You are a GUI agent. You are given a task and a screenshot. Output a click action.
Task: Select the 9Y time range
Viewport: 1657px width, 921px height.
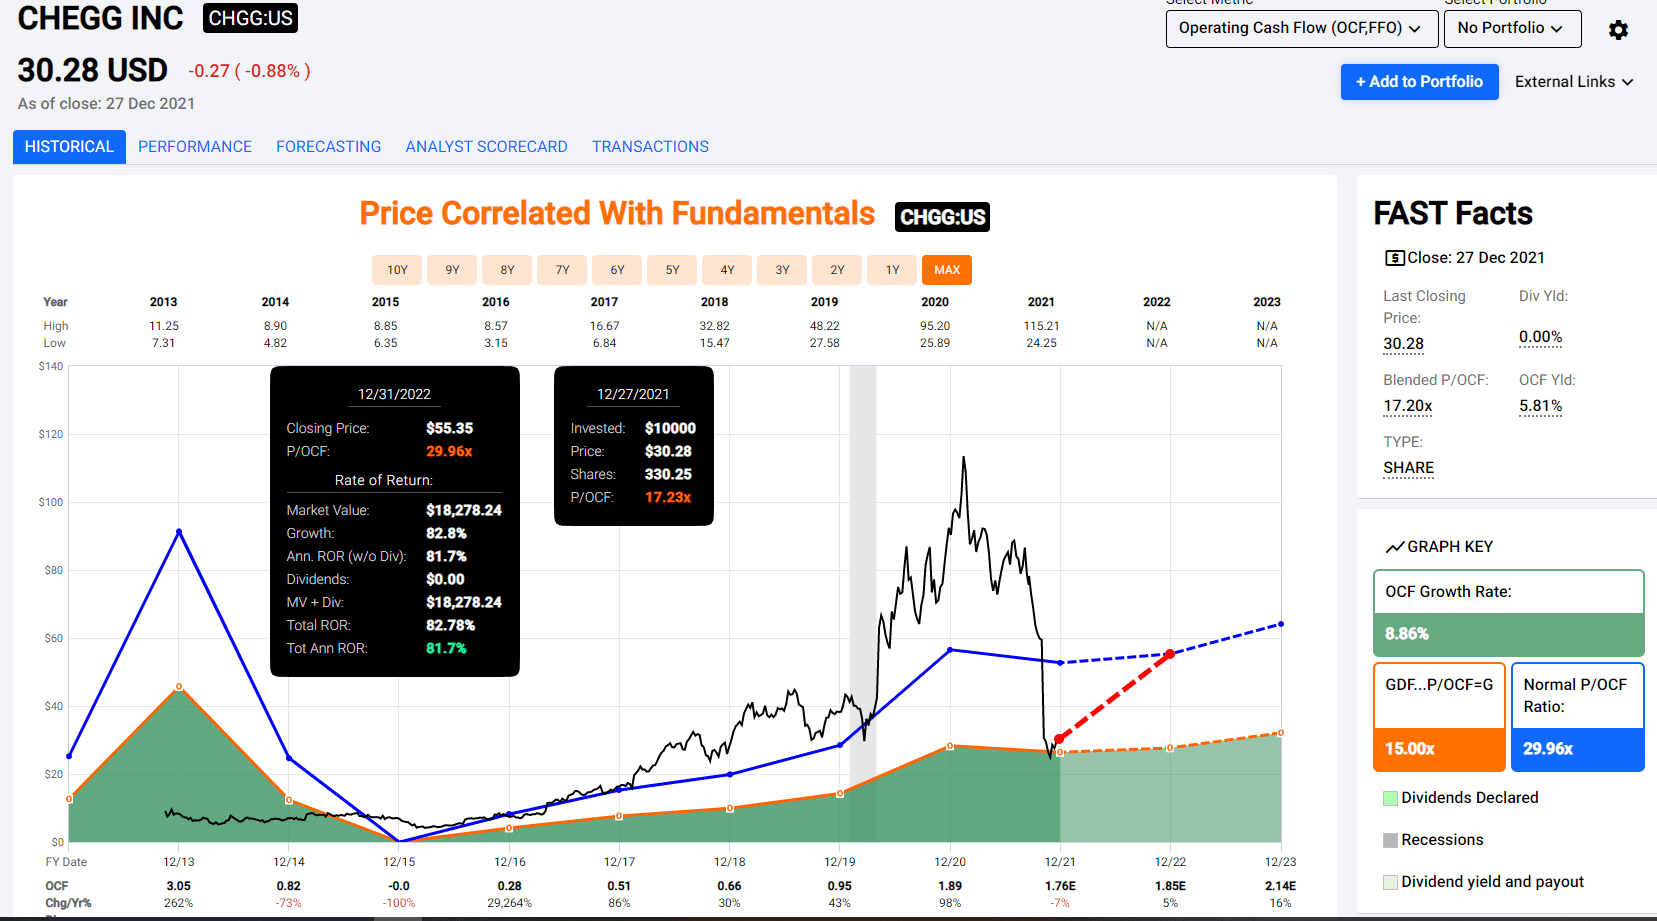coord(452,270)
